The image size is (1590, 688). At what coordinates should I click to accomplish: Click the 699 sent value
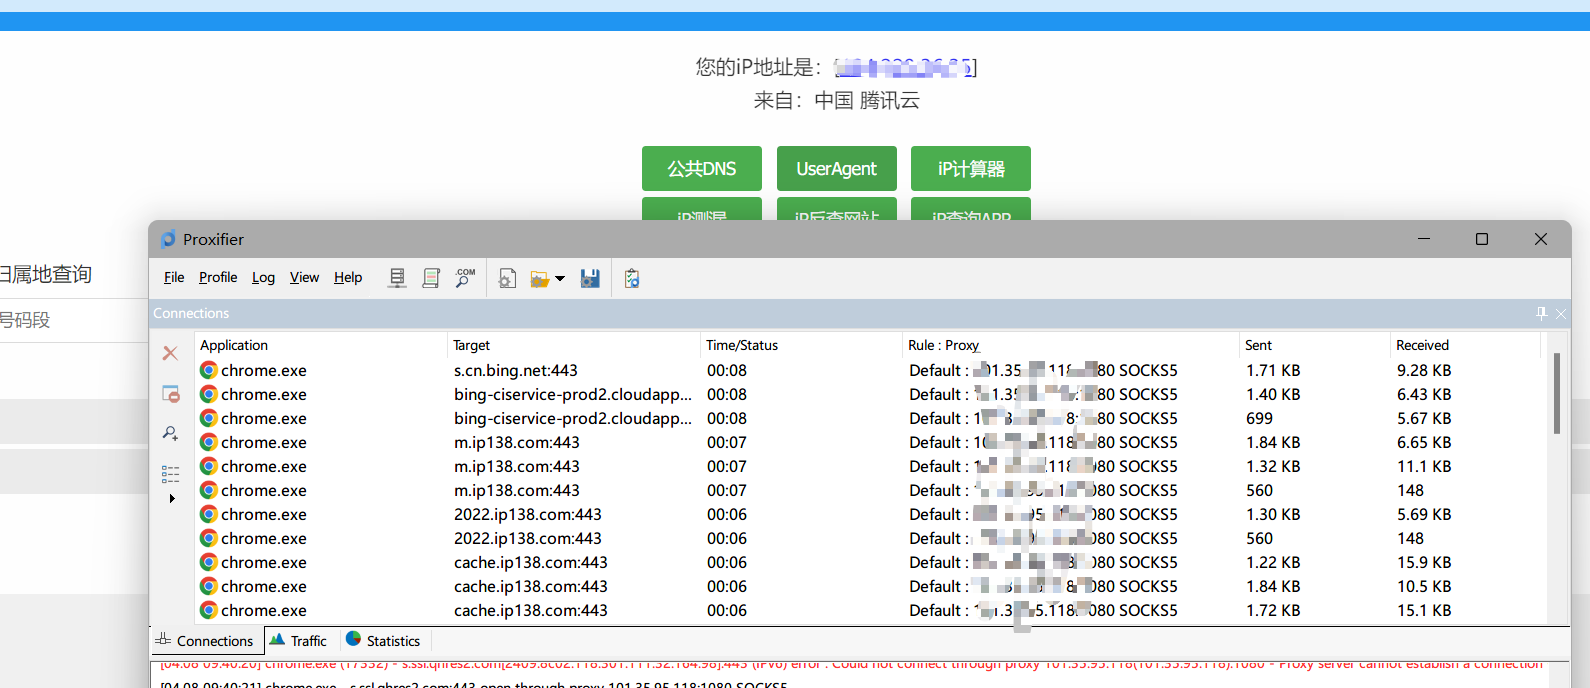coord(1260,418)
